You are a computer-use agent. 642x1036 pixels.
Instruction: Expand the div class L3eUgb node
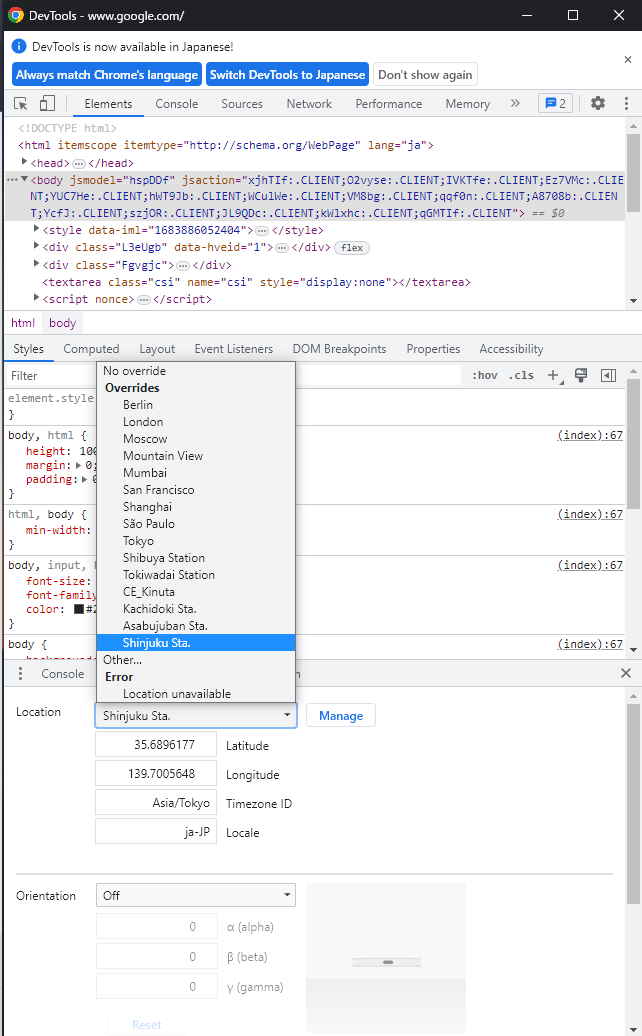pyautogui.click(x=36, y=246)
